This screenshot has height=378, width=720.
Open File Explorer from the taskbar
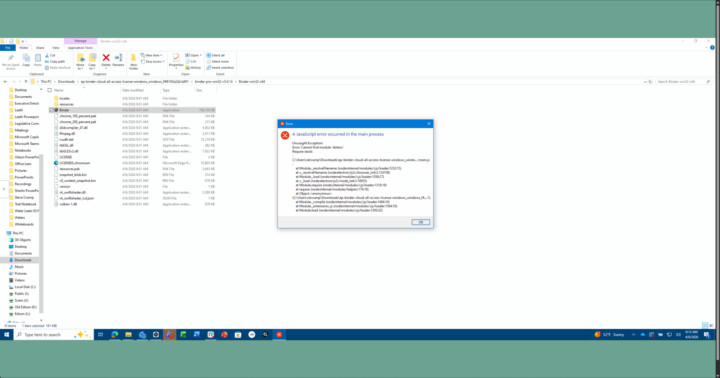click(x=129, y=335)
